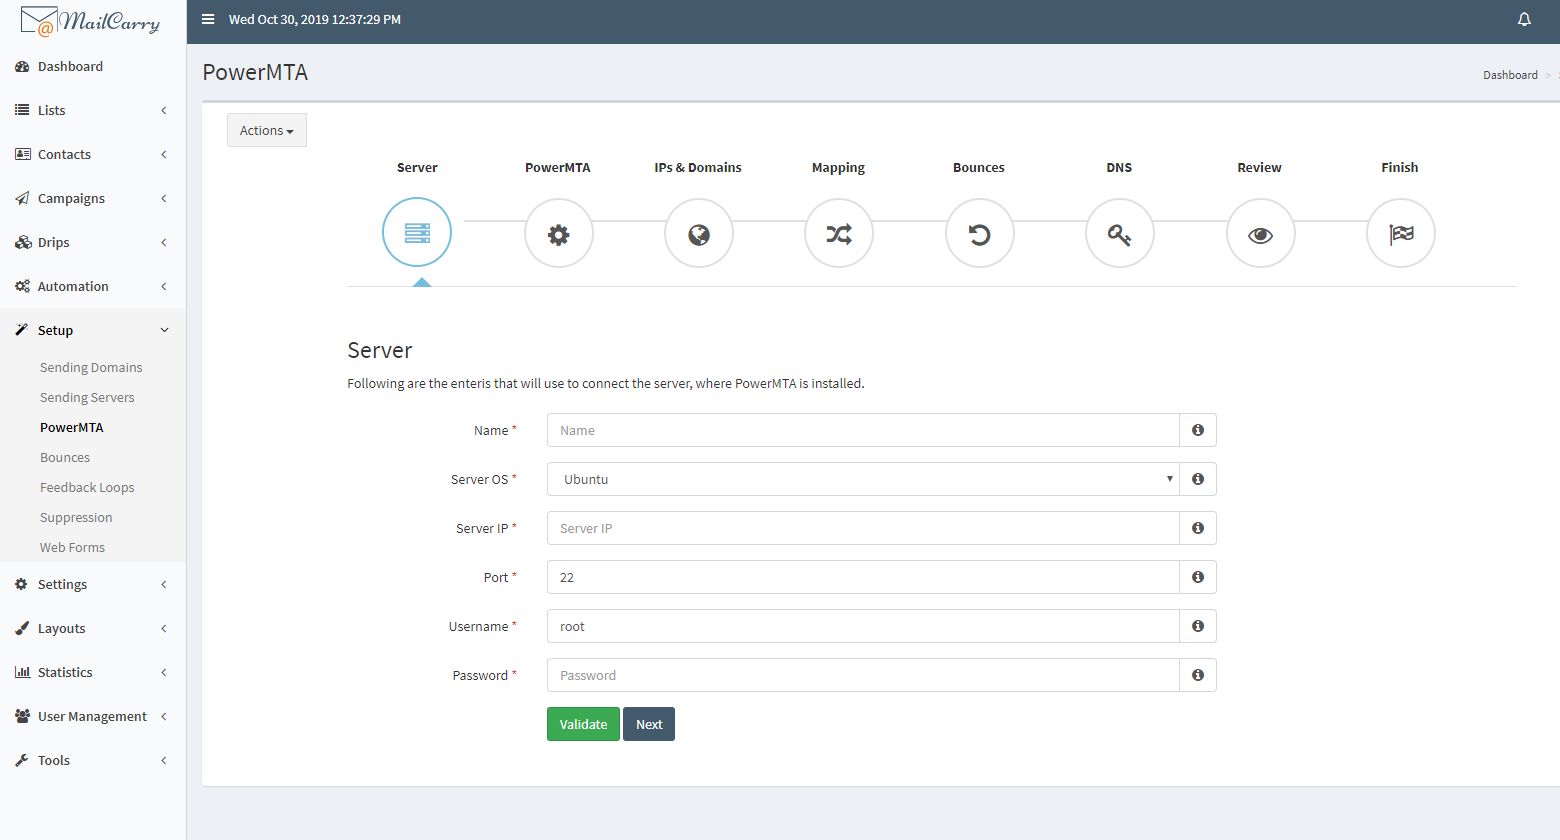Click the date and time text
This screenshot has height=840, width=1560.
[x=315, y=19]
